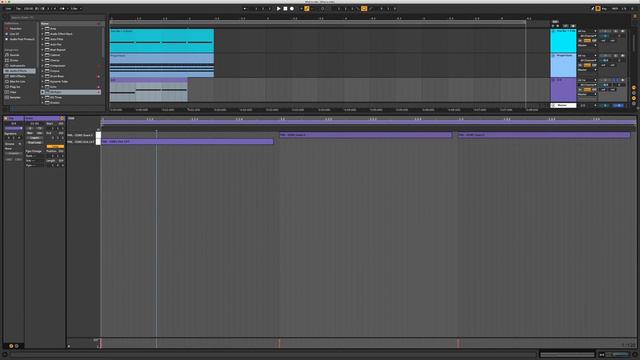Click the Master track header
This screenshot has width=640, height=360.
point(563,105)
